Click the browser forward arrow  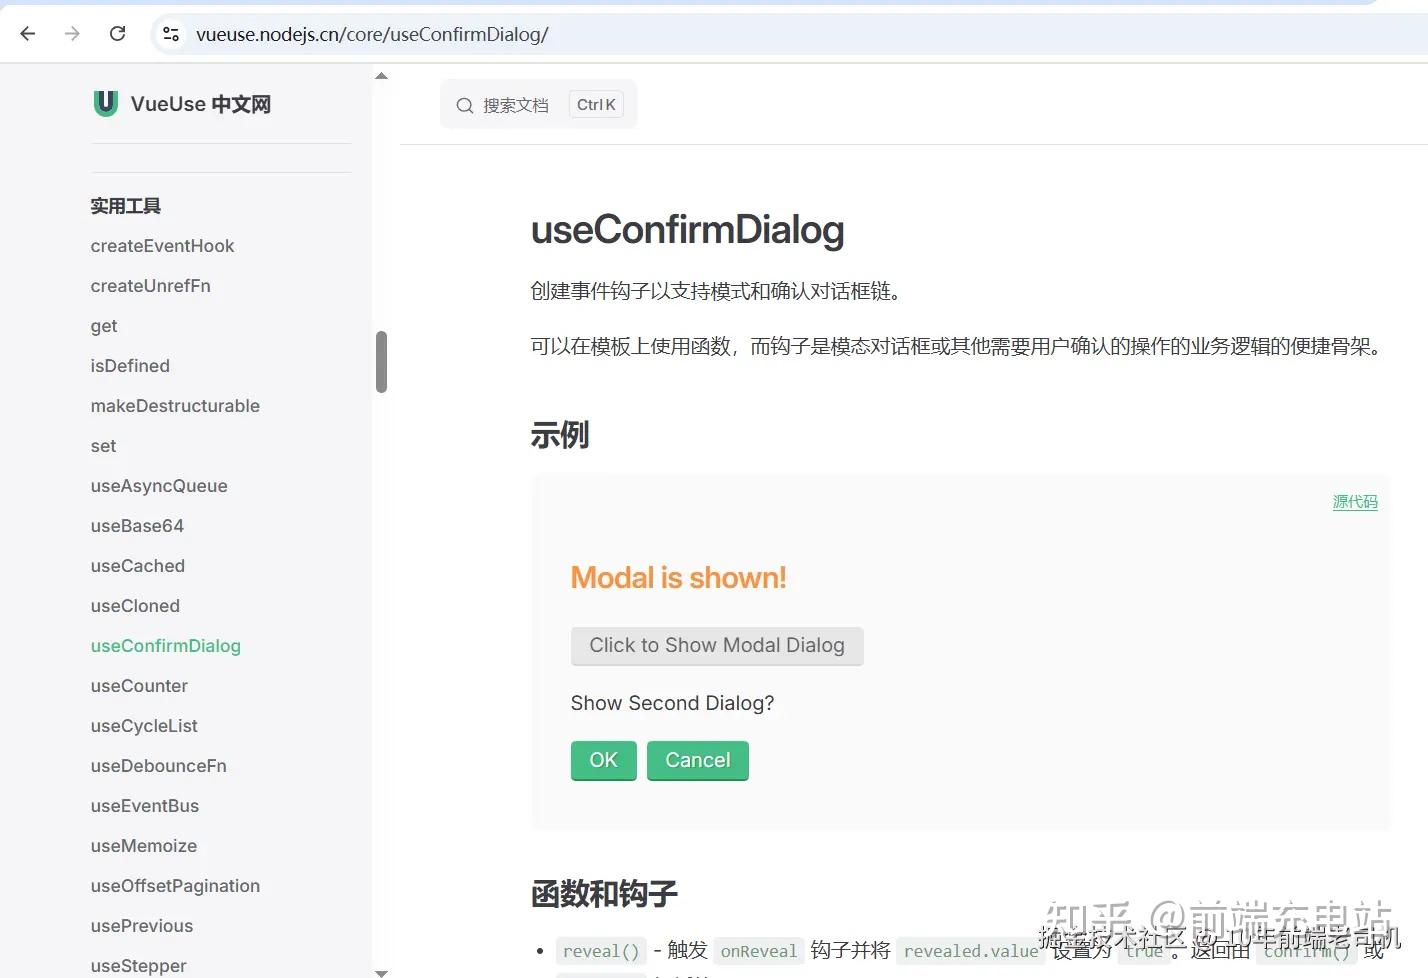coord(71,33)
